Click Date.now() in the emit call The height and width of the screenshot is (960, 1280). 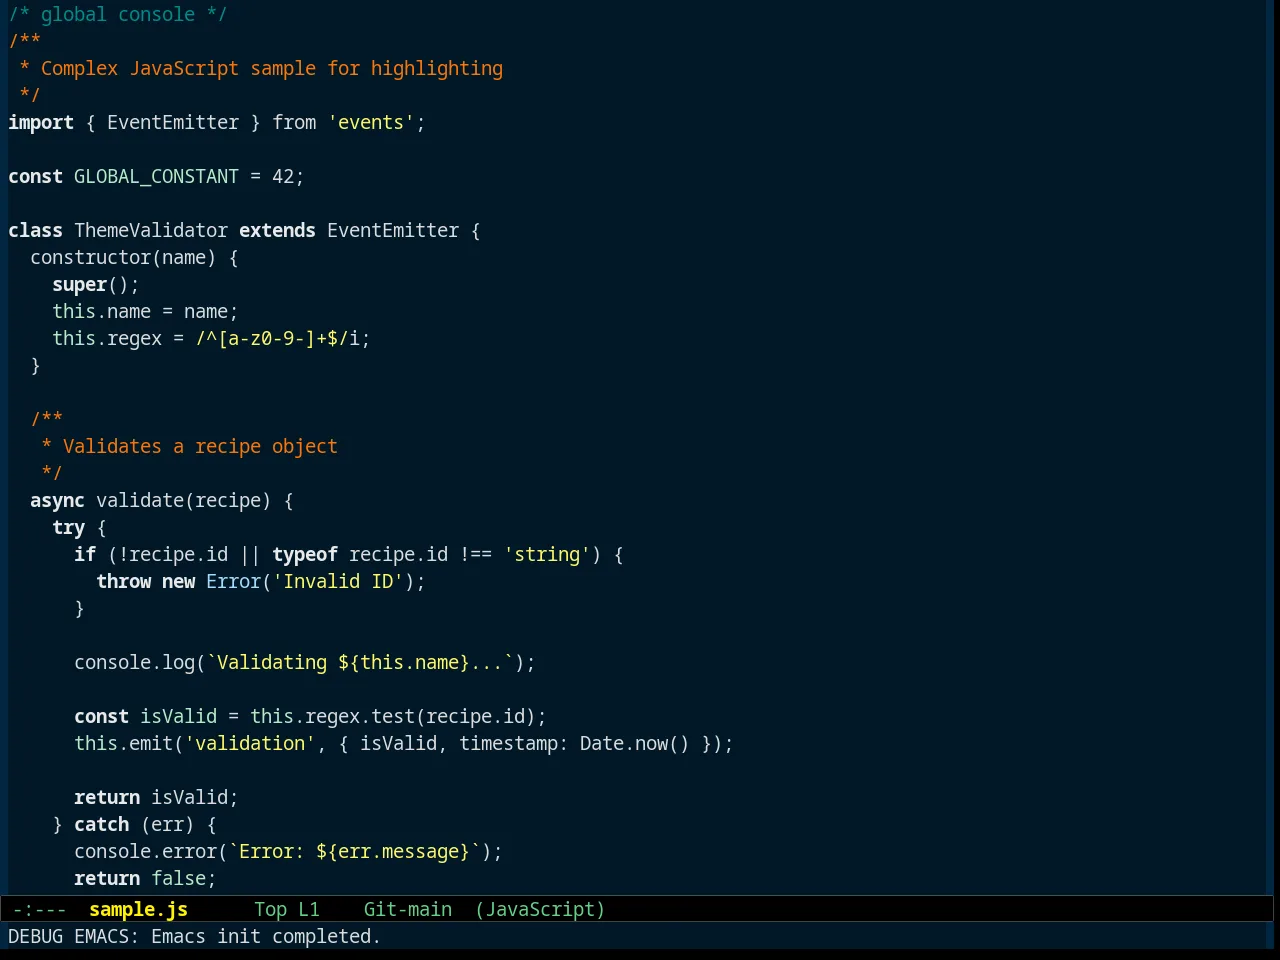634,743
